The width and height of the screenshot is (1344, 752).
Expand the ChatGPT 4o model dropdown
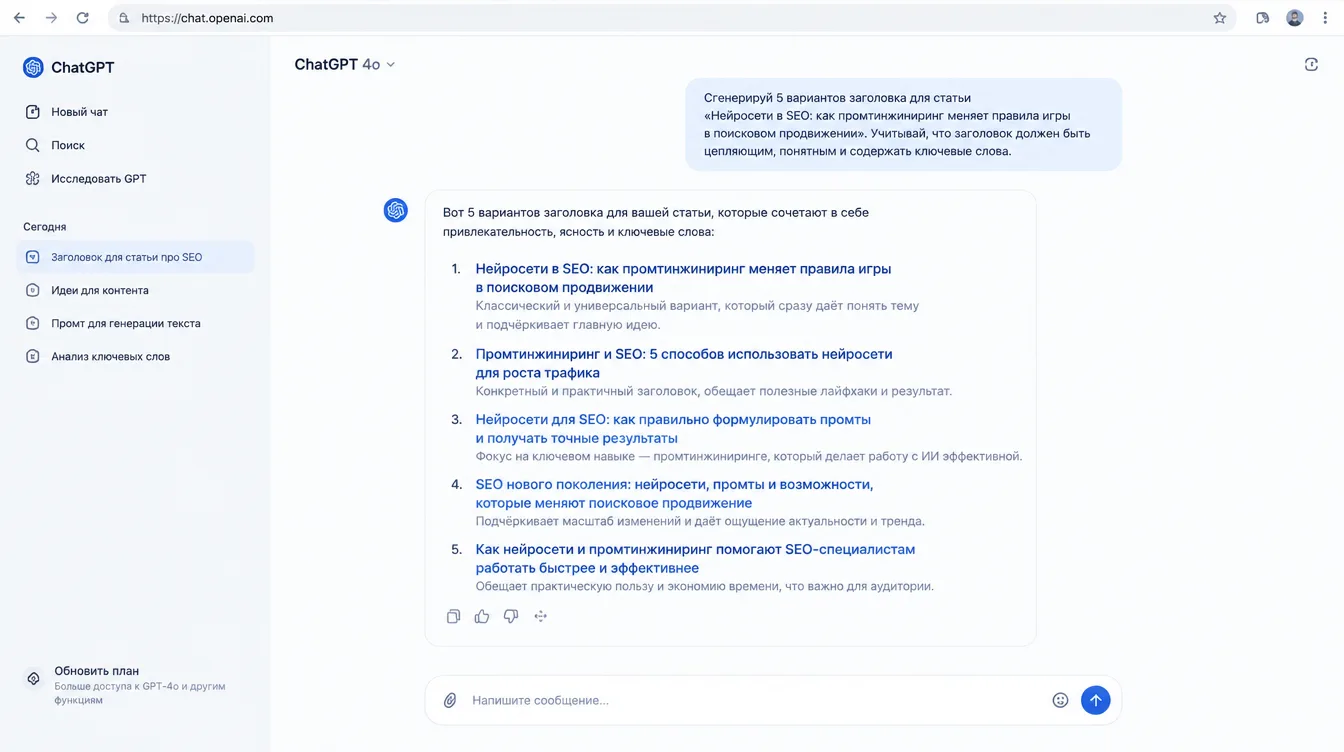click(345, 64)
